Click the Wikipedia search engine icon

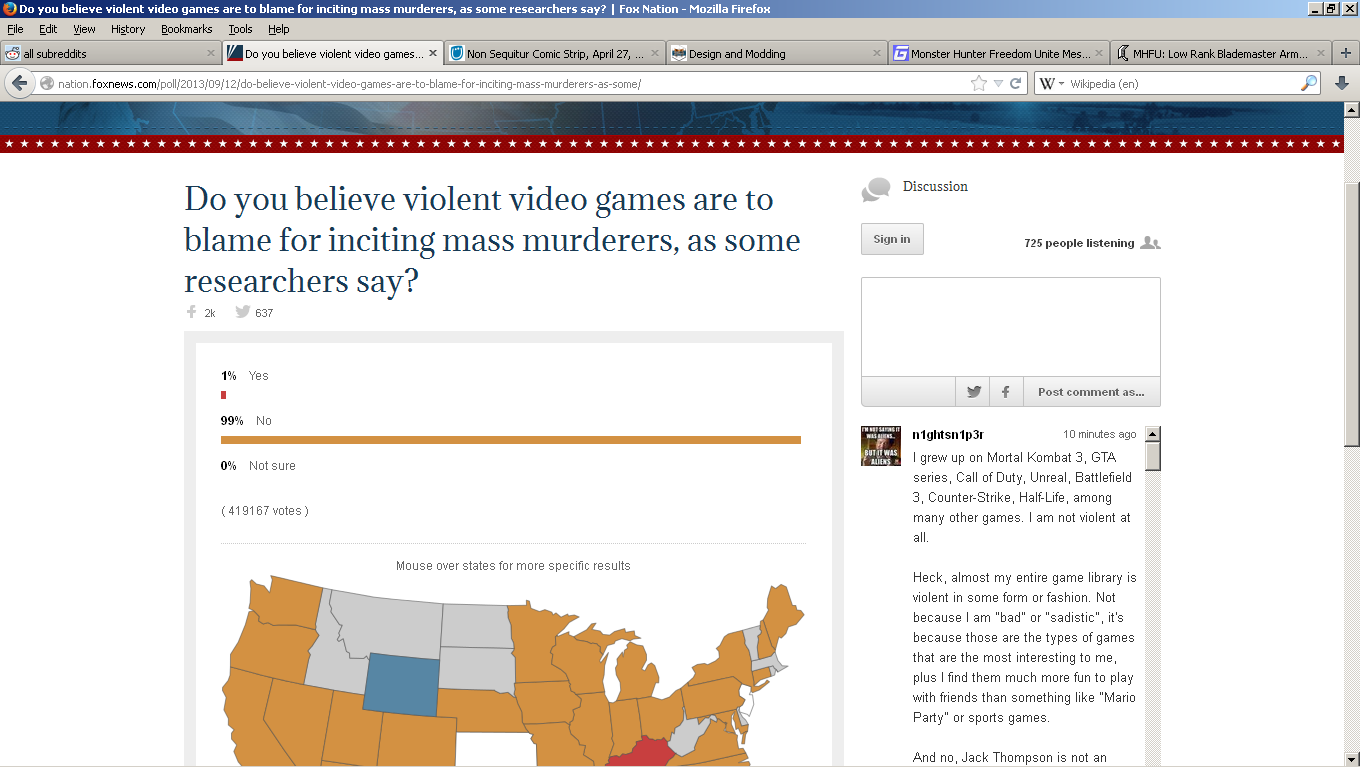tap(1047, 84)
